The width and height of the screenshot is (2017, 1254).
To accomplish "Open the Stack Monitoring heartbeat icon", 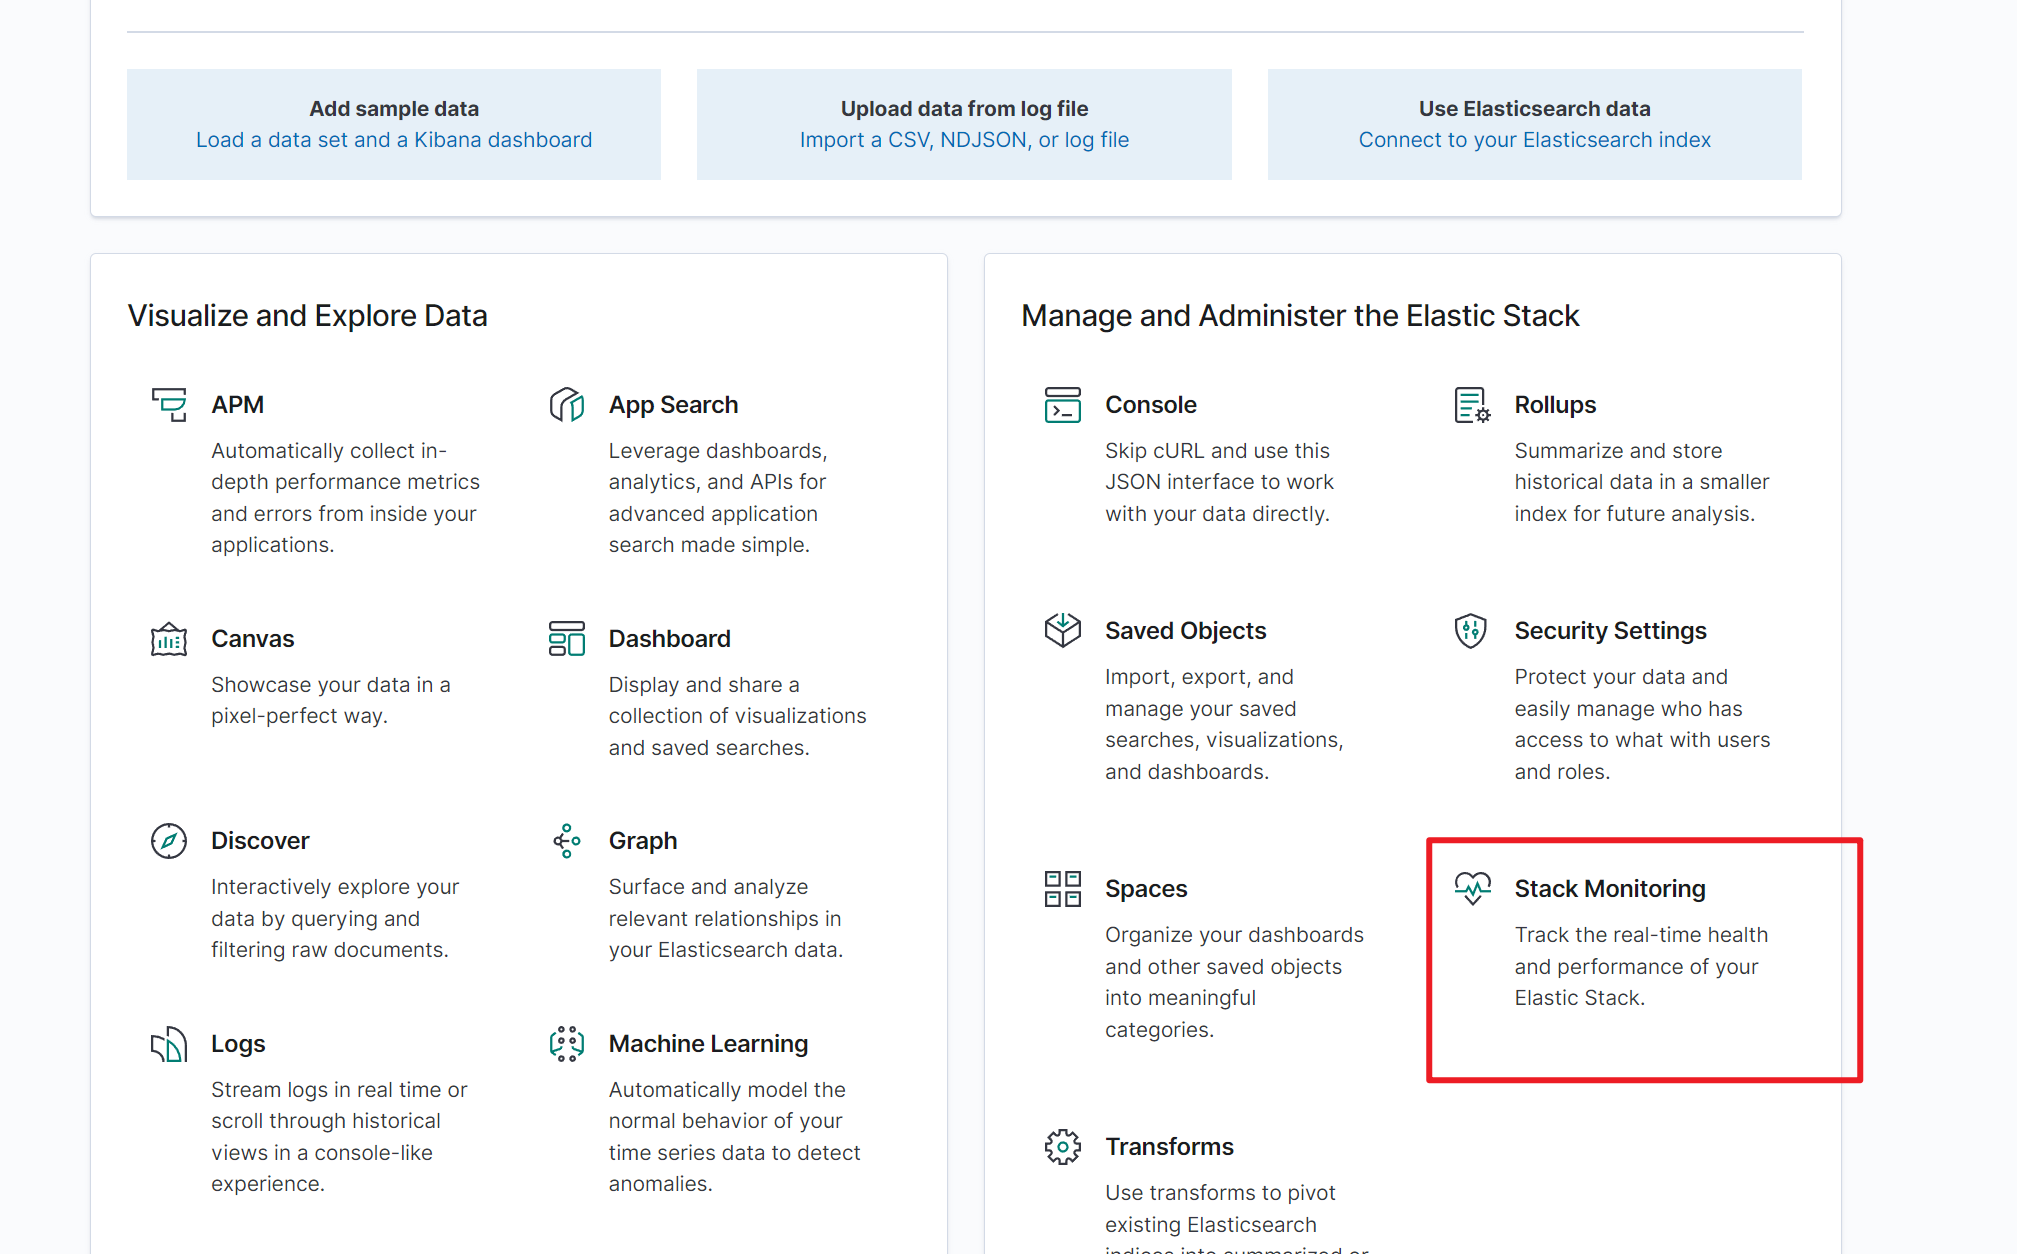I will [1471, 888].
